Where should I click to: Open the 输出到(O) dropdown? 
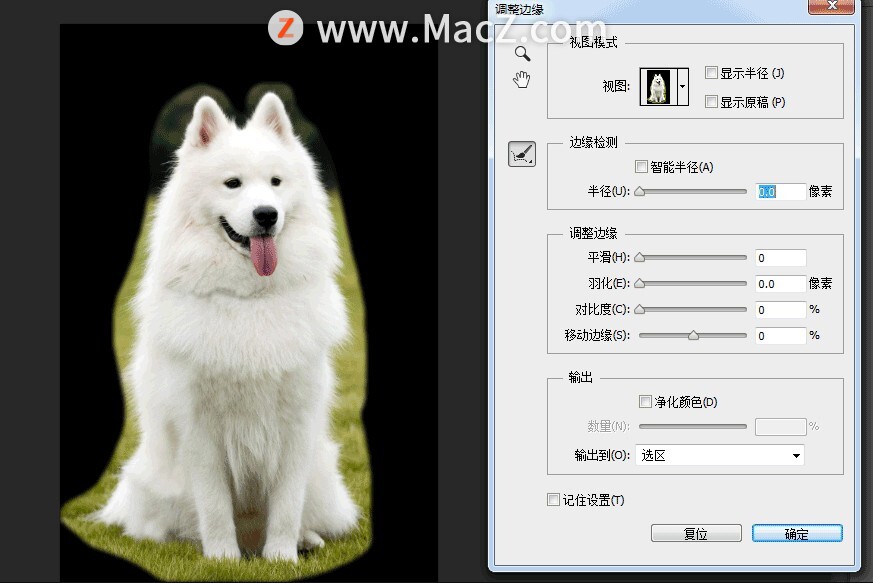point(719,455)
